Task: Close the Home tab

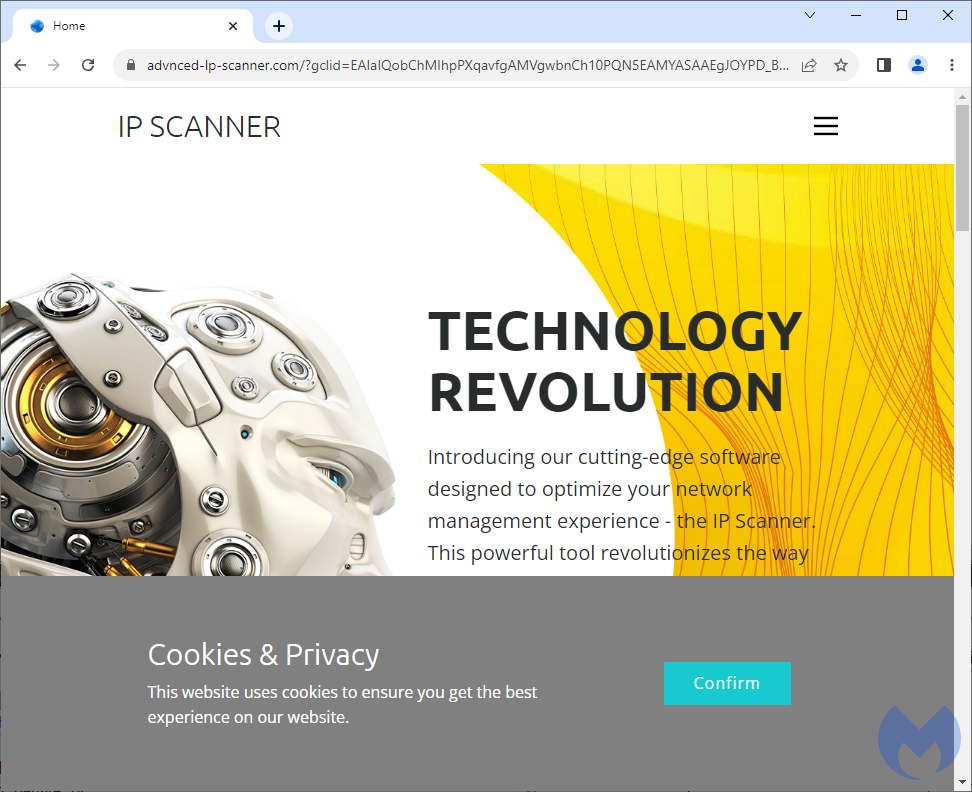Action: pyautogui.click(x=232, y=26)
